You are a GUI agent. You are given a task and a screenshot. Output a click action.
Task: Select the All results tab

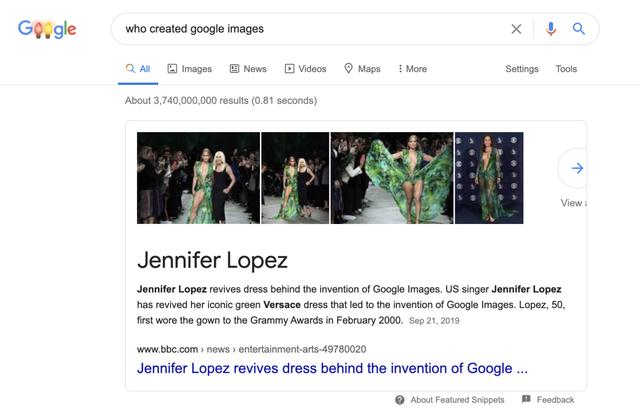[x=138, y=69]
